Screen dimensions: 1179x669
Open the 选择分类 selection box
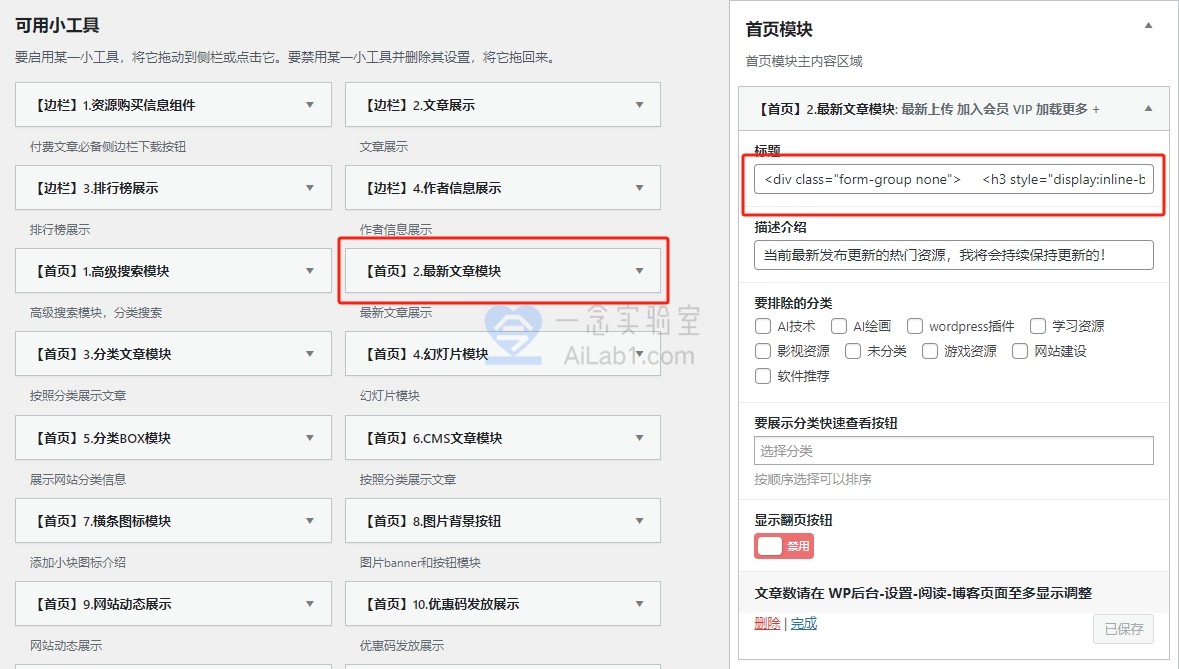pos(953,451)
